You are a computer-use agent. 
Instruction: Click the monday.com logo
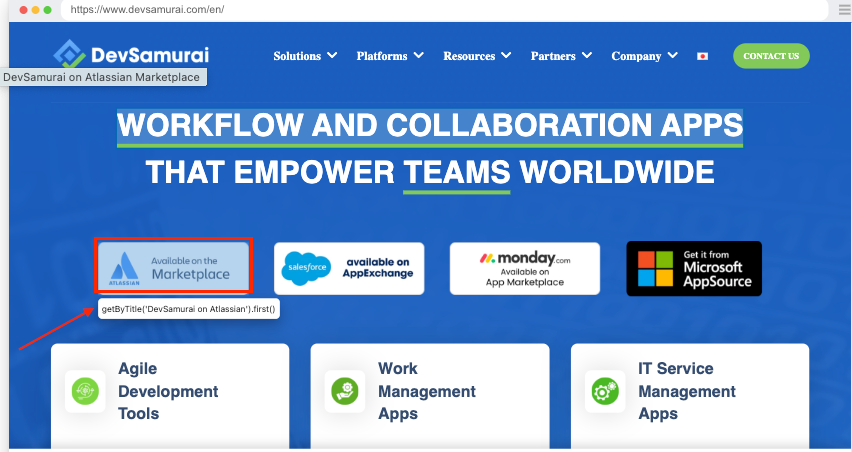(x=524, y=259)
